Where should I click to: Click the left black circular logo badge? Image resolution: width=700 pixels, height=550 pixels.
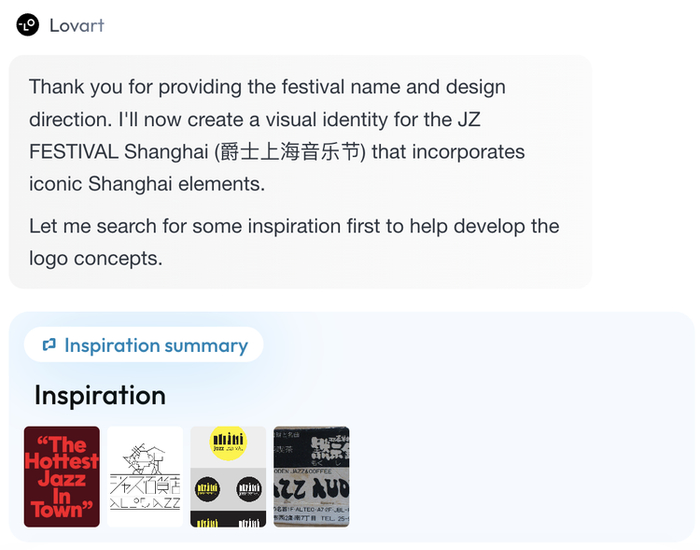[209, 488]
